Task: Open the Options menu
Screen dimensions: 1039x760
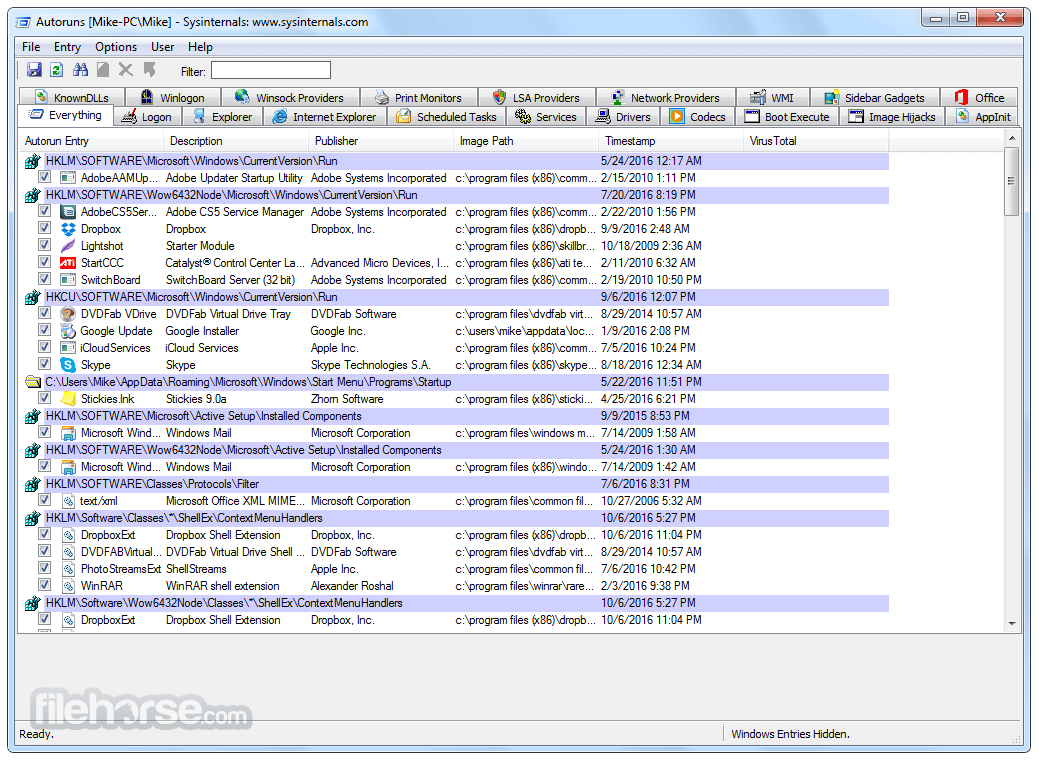Action: [116, 47]
